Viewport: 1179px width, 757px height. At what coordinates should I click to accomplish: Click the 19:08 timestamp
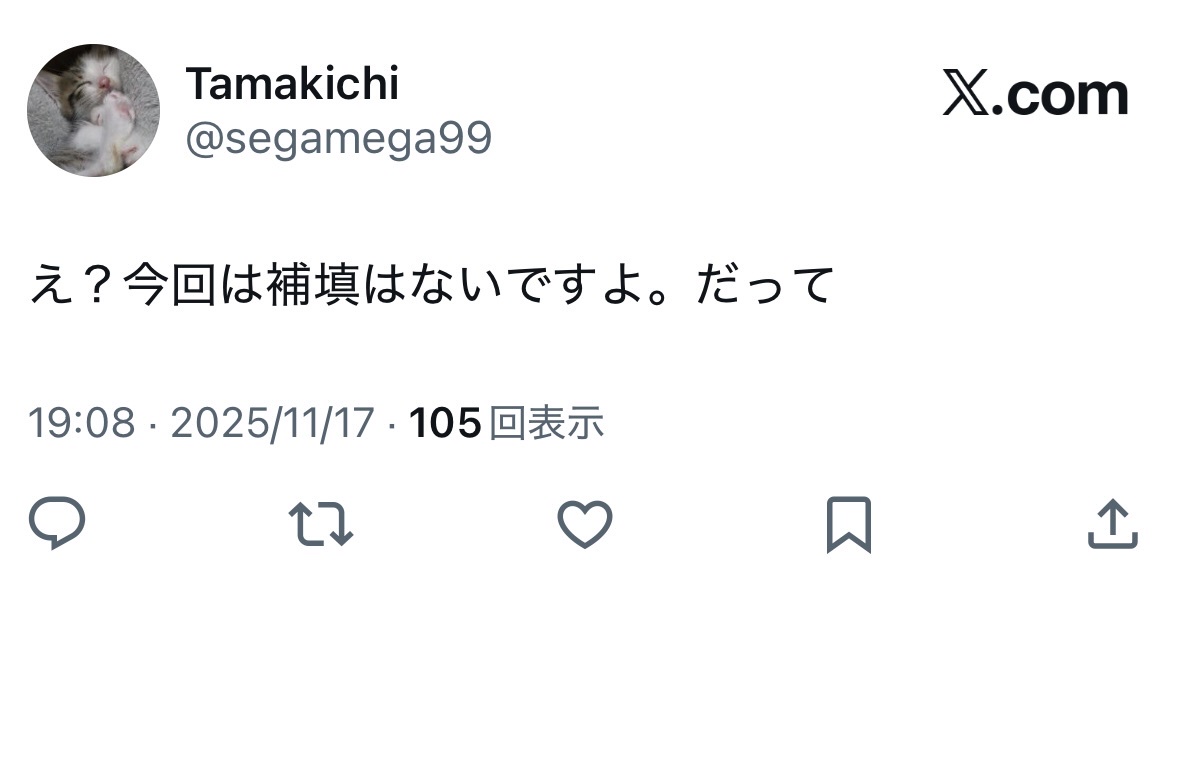point(81,424)
